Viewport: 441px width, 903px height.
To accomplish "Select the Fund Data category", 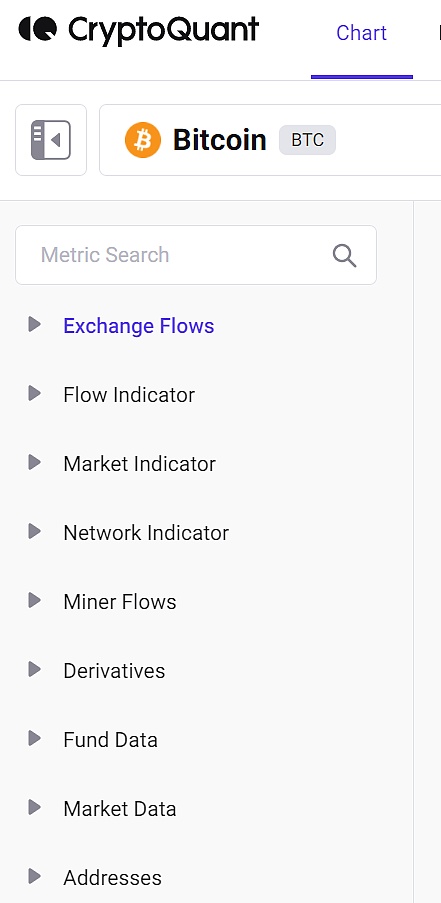I will point(111,740).
